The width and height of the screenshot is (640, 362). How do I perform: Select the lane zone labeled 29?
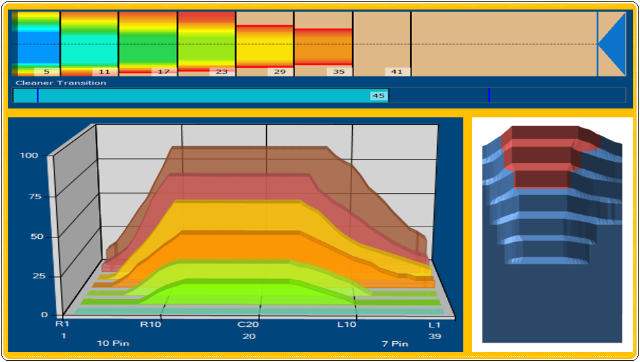tap(265, 44)
